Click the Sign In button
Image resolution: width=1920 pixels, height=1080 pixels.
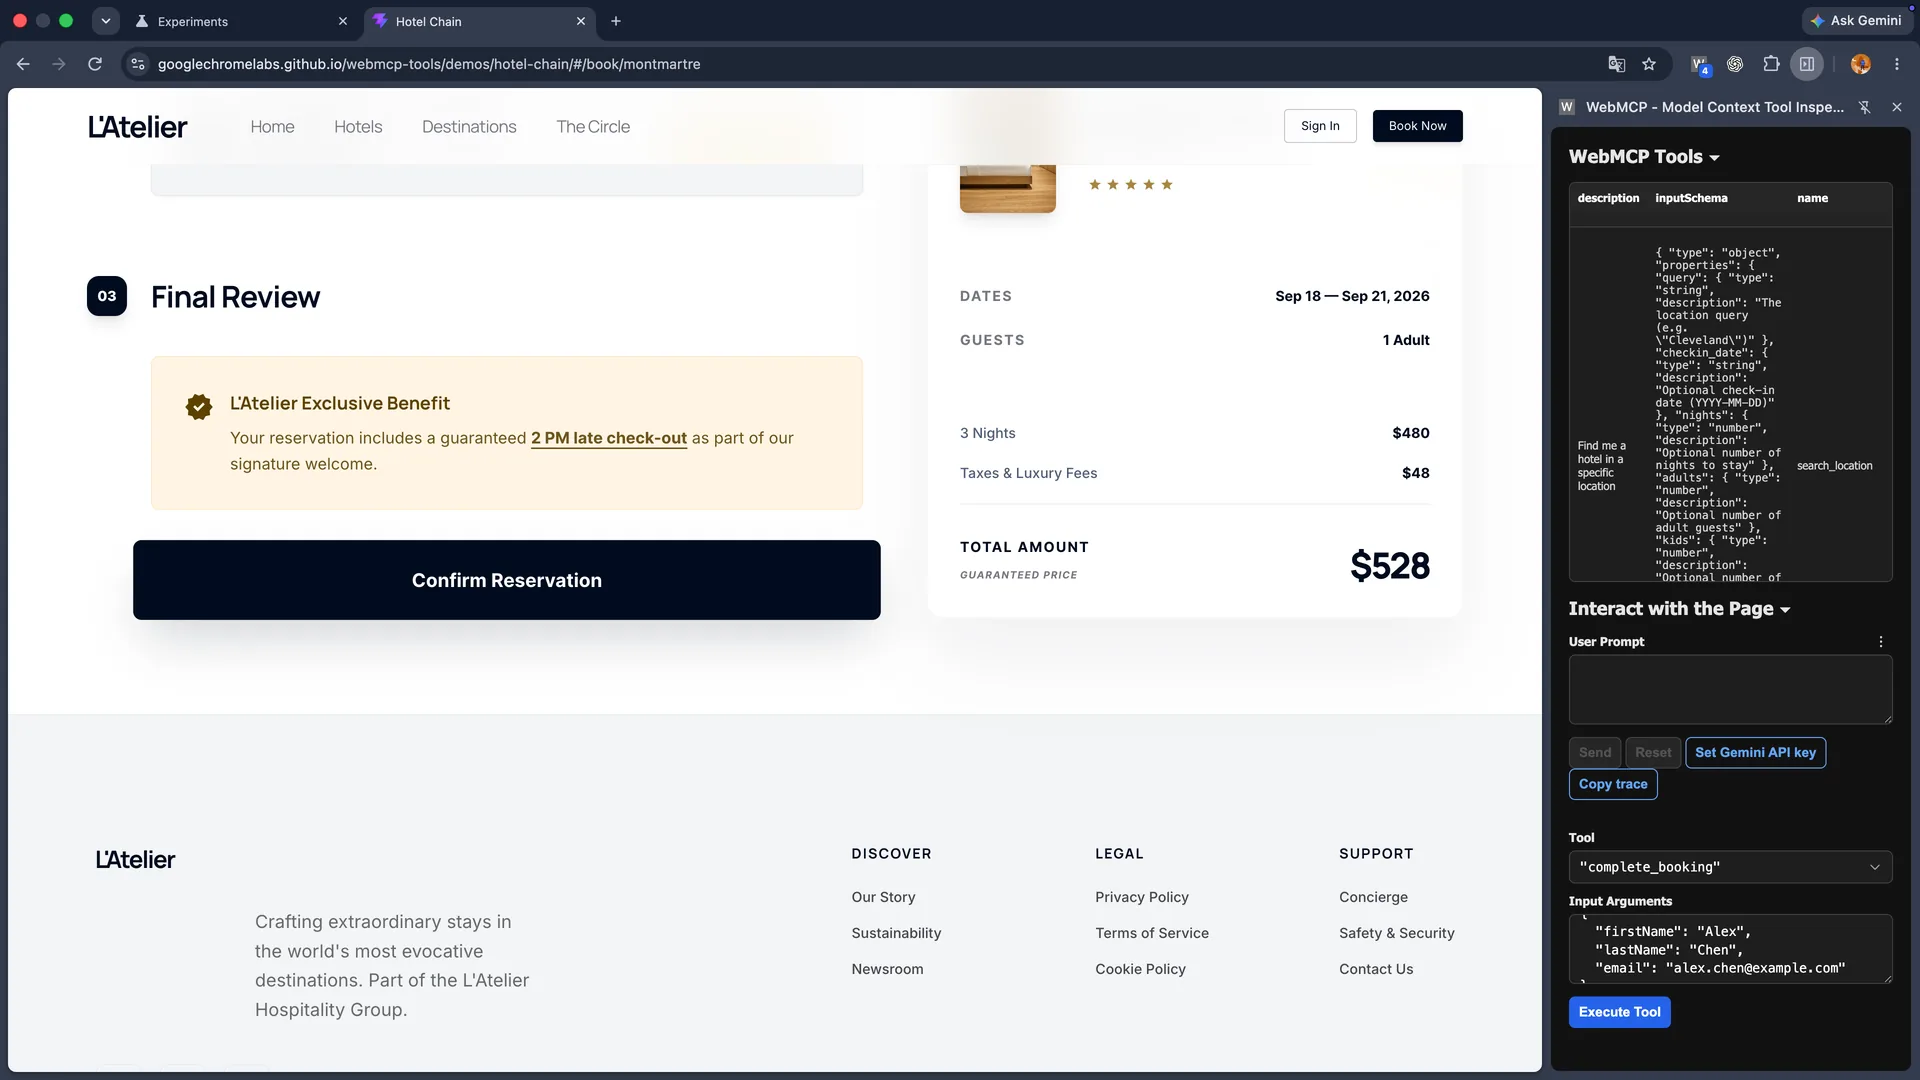[1320, 126]
